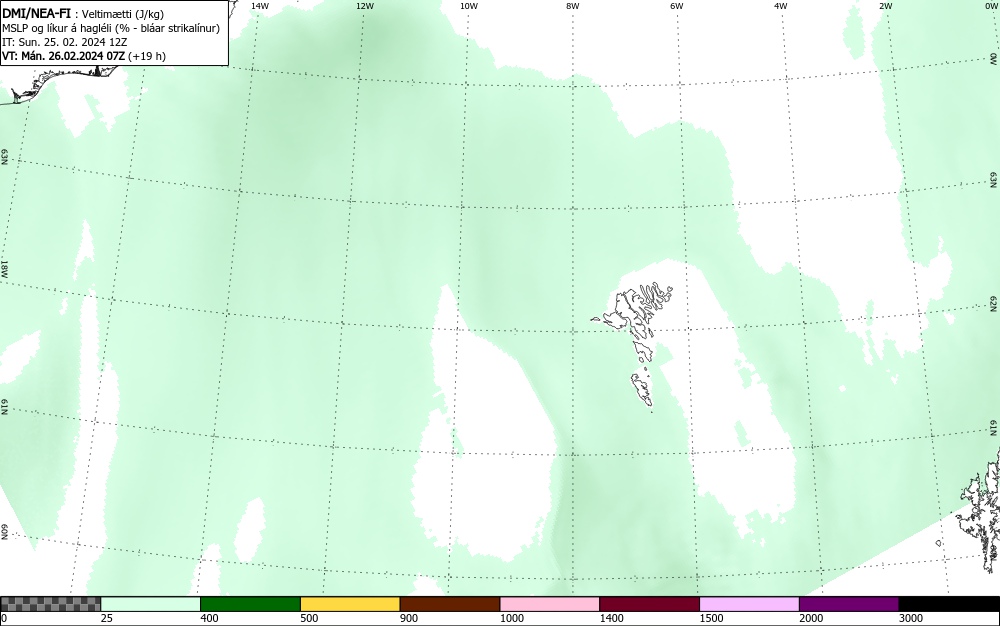Select the legend value "900"
This screenshot has width=1000, height=626.
point(409,618)
